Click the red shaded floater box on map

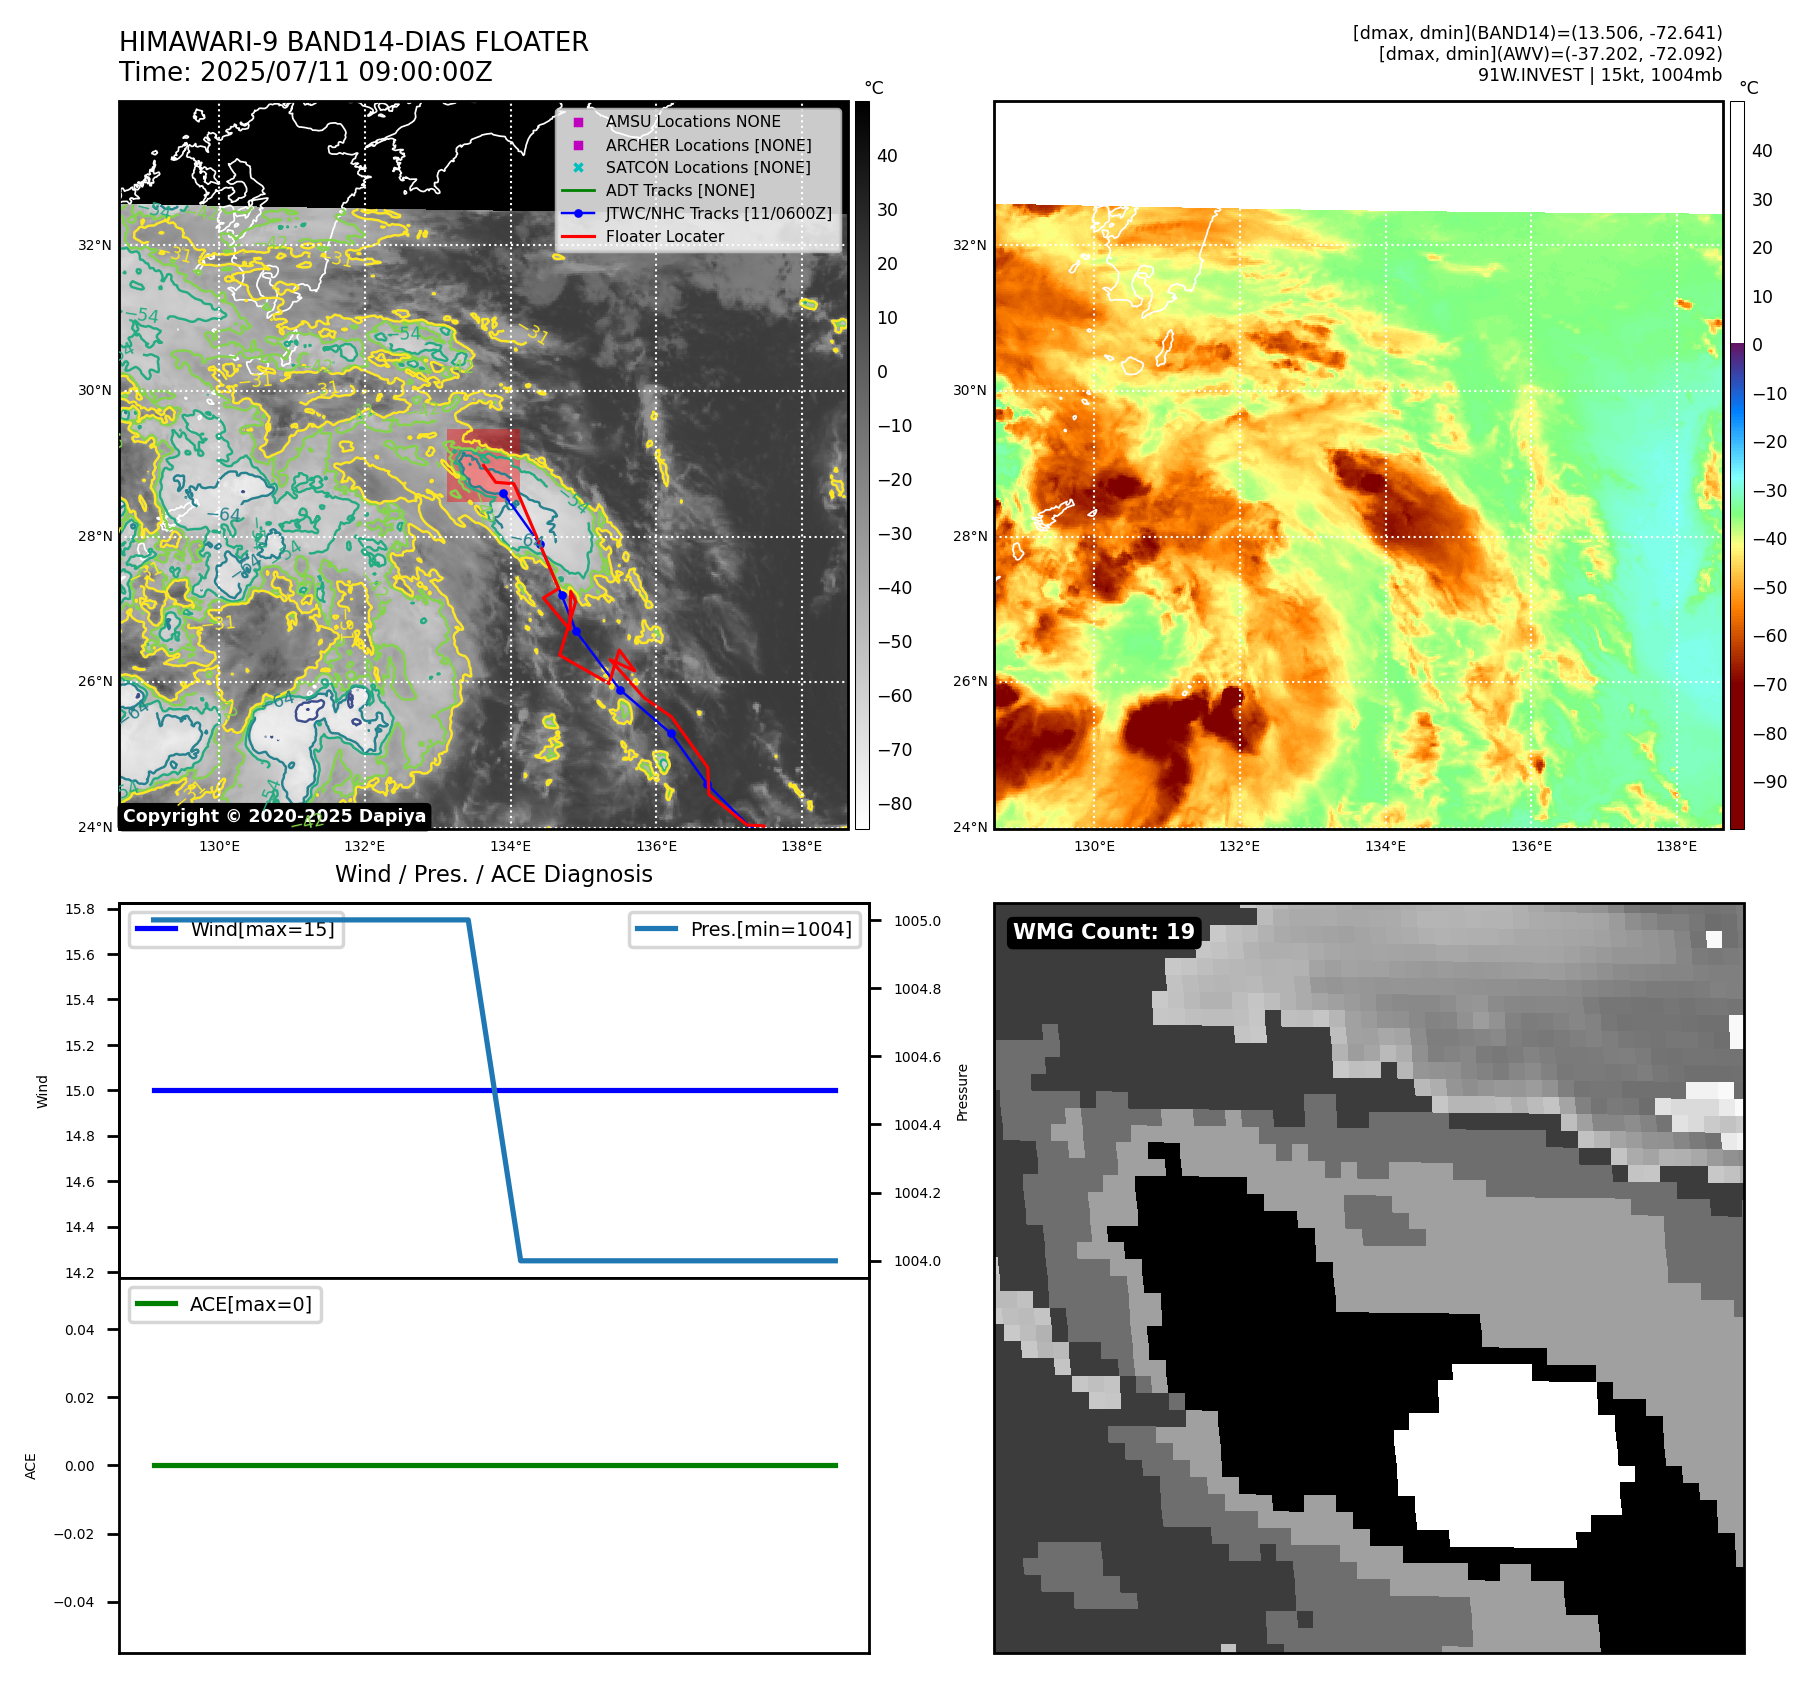[483, 465]
